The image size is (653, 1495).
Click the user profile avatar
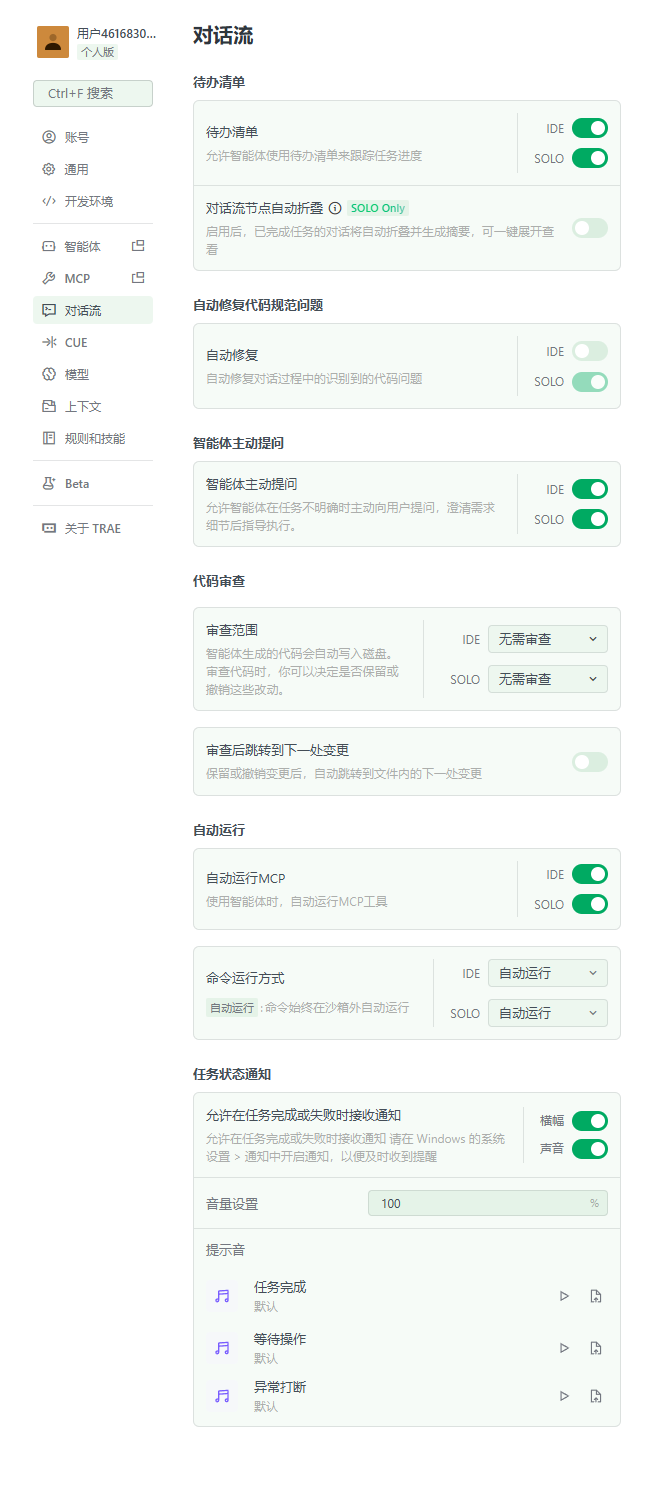click(53, 42)
